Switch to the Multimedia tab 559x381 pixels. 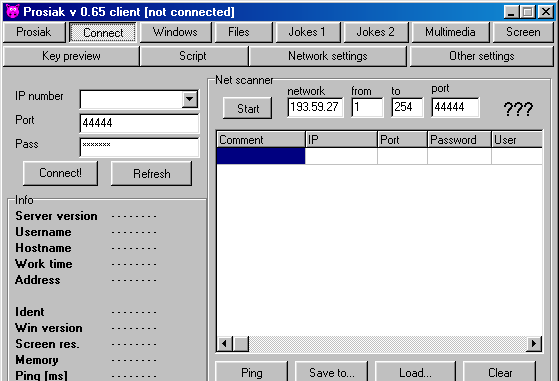pyautogui.click(x=450, y=32)
